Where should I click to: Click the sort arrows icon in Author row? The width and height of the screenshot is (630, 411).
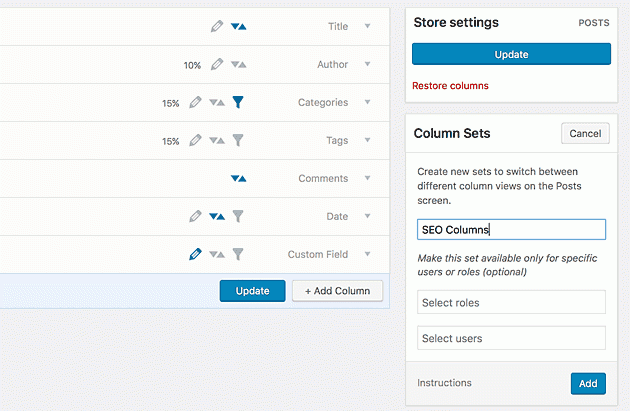[238, 64]
